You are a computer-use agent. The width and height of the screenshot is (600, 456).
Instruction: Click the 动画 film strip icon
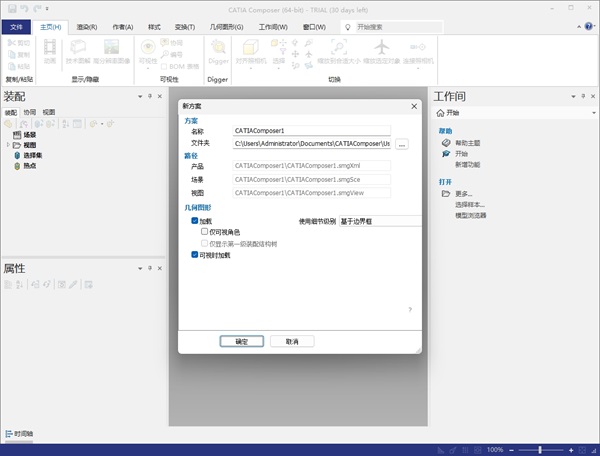[50, 47]
